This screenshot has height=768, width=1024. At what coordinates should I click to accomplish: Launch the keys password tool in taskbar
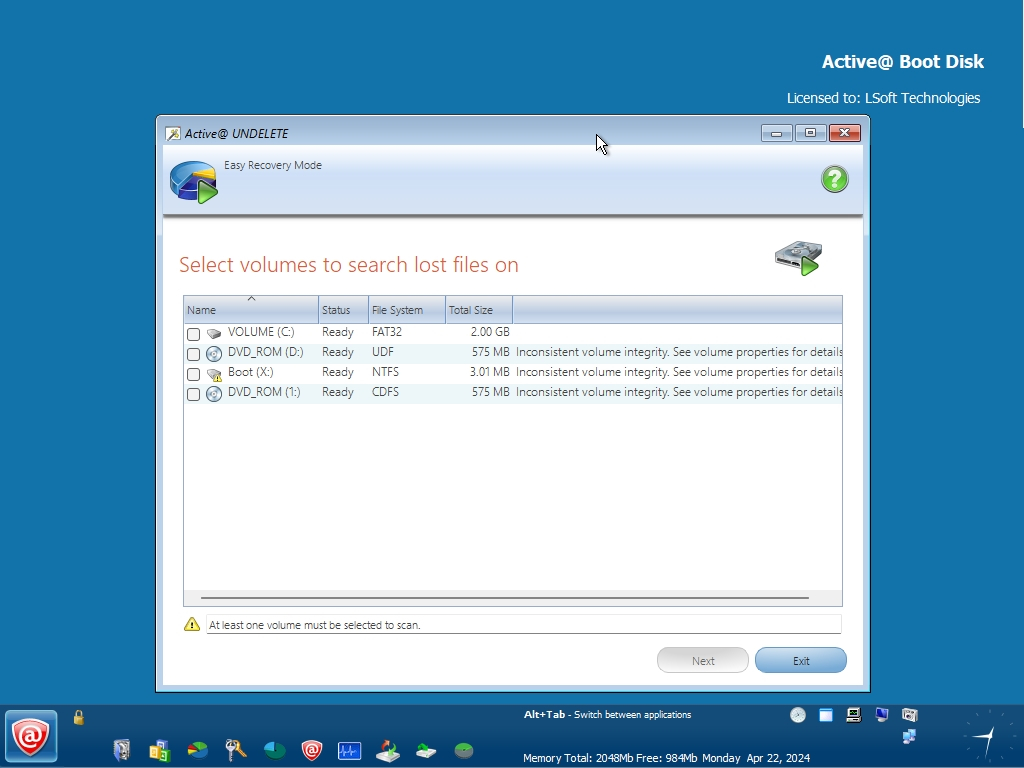pos(236,749)
